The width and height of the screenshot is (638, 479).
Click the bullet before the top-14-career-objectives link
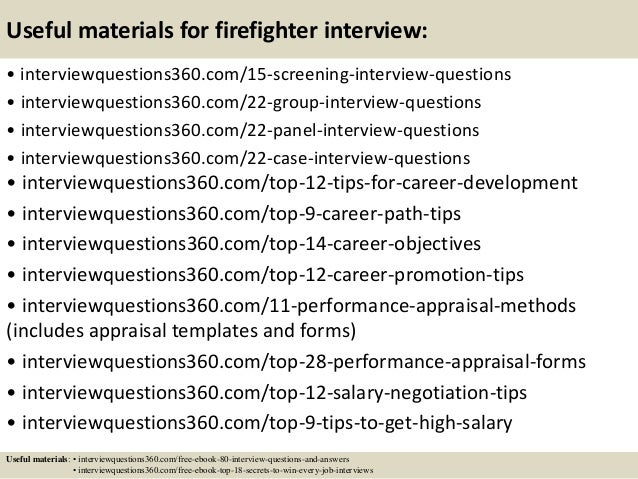pos(11,245)
